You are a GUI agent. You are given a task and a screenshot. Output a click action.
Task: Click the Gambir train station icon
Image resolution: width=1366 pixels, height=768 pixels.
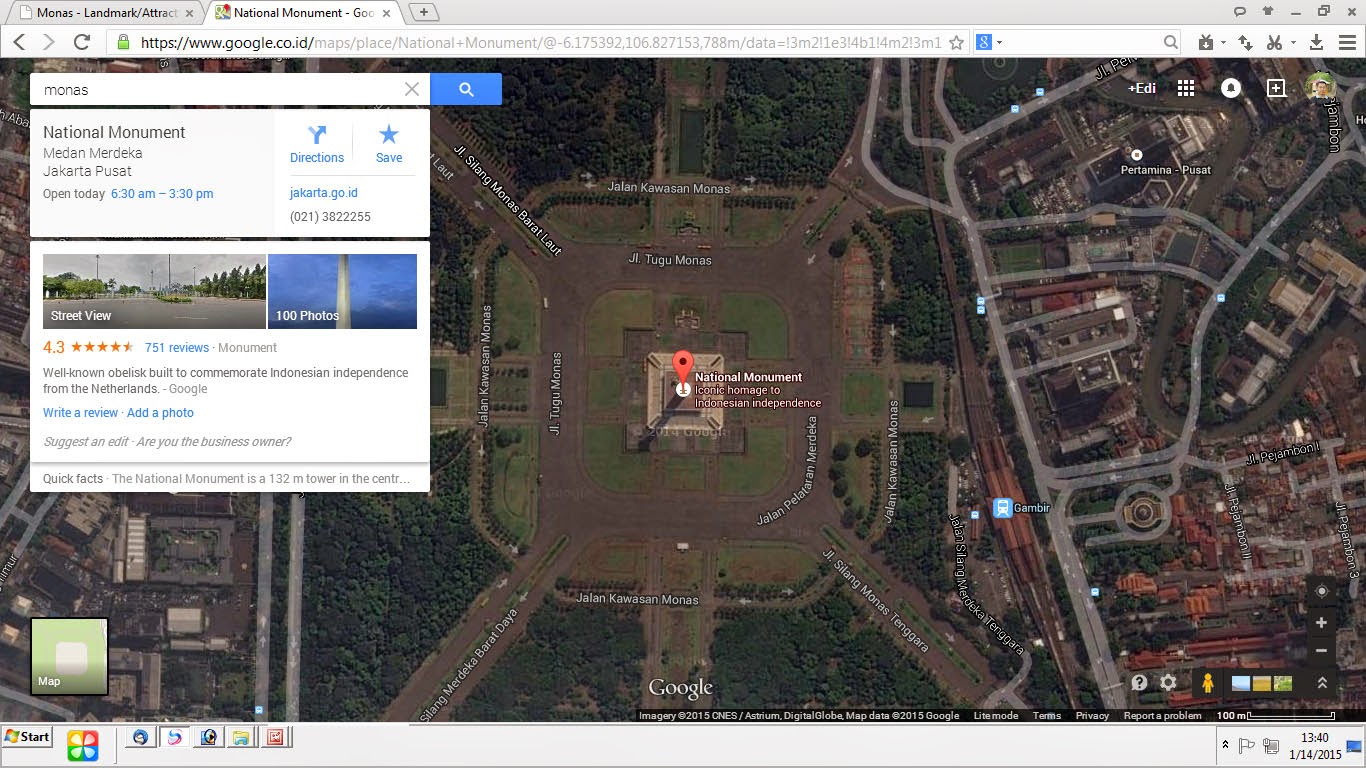(1002, 508)
